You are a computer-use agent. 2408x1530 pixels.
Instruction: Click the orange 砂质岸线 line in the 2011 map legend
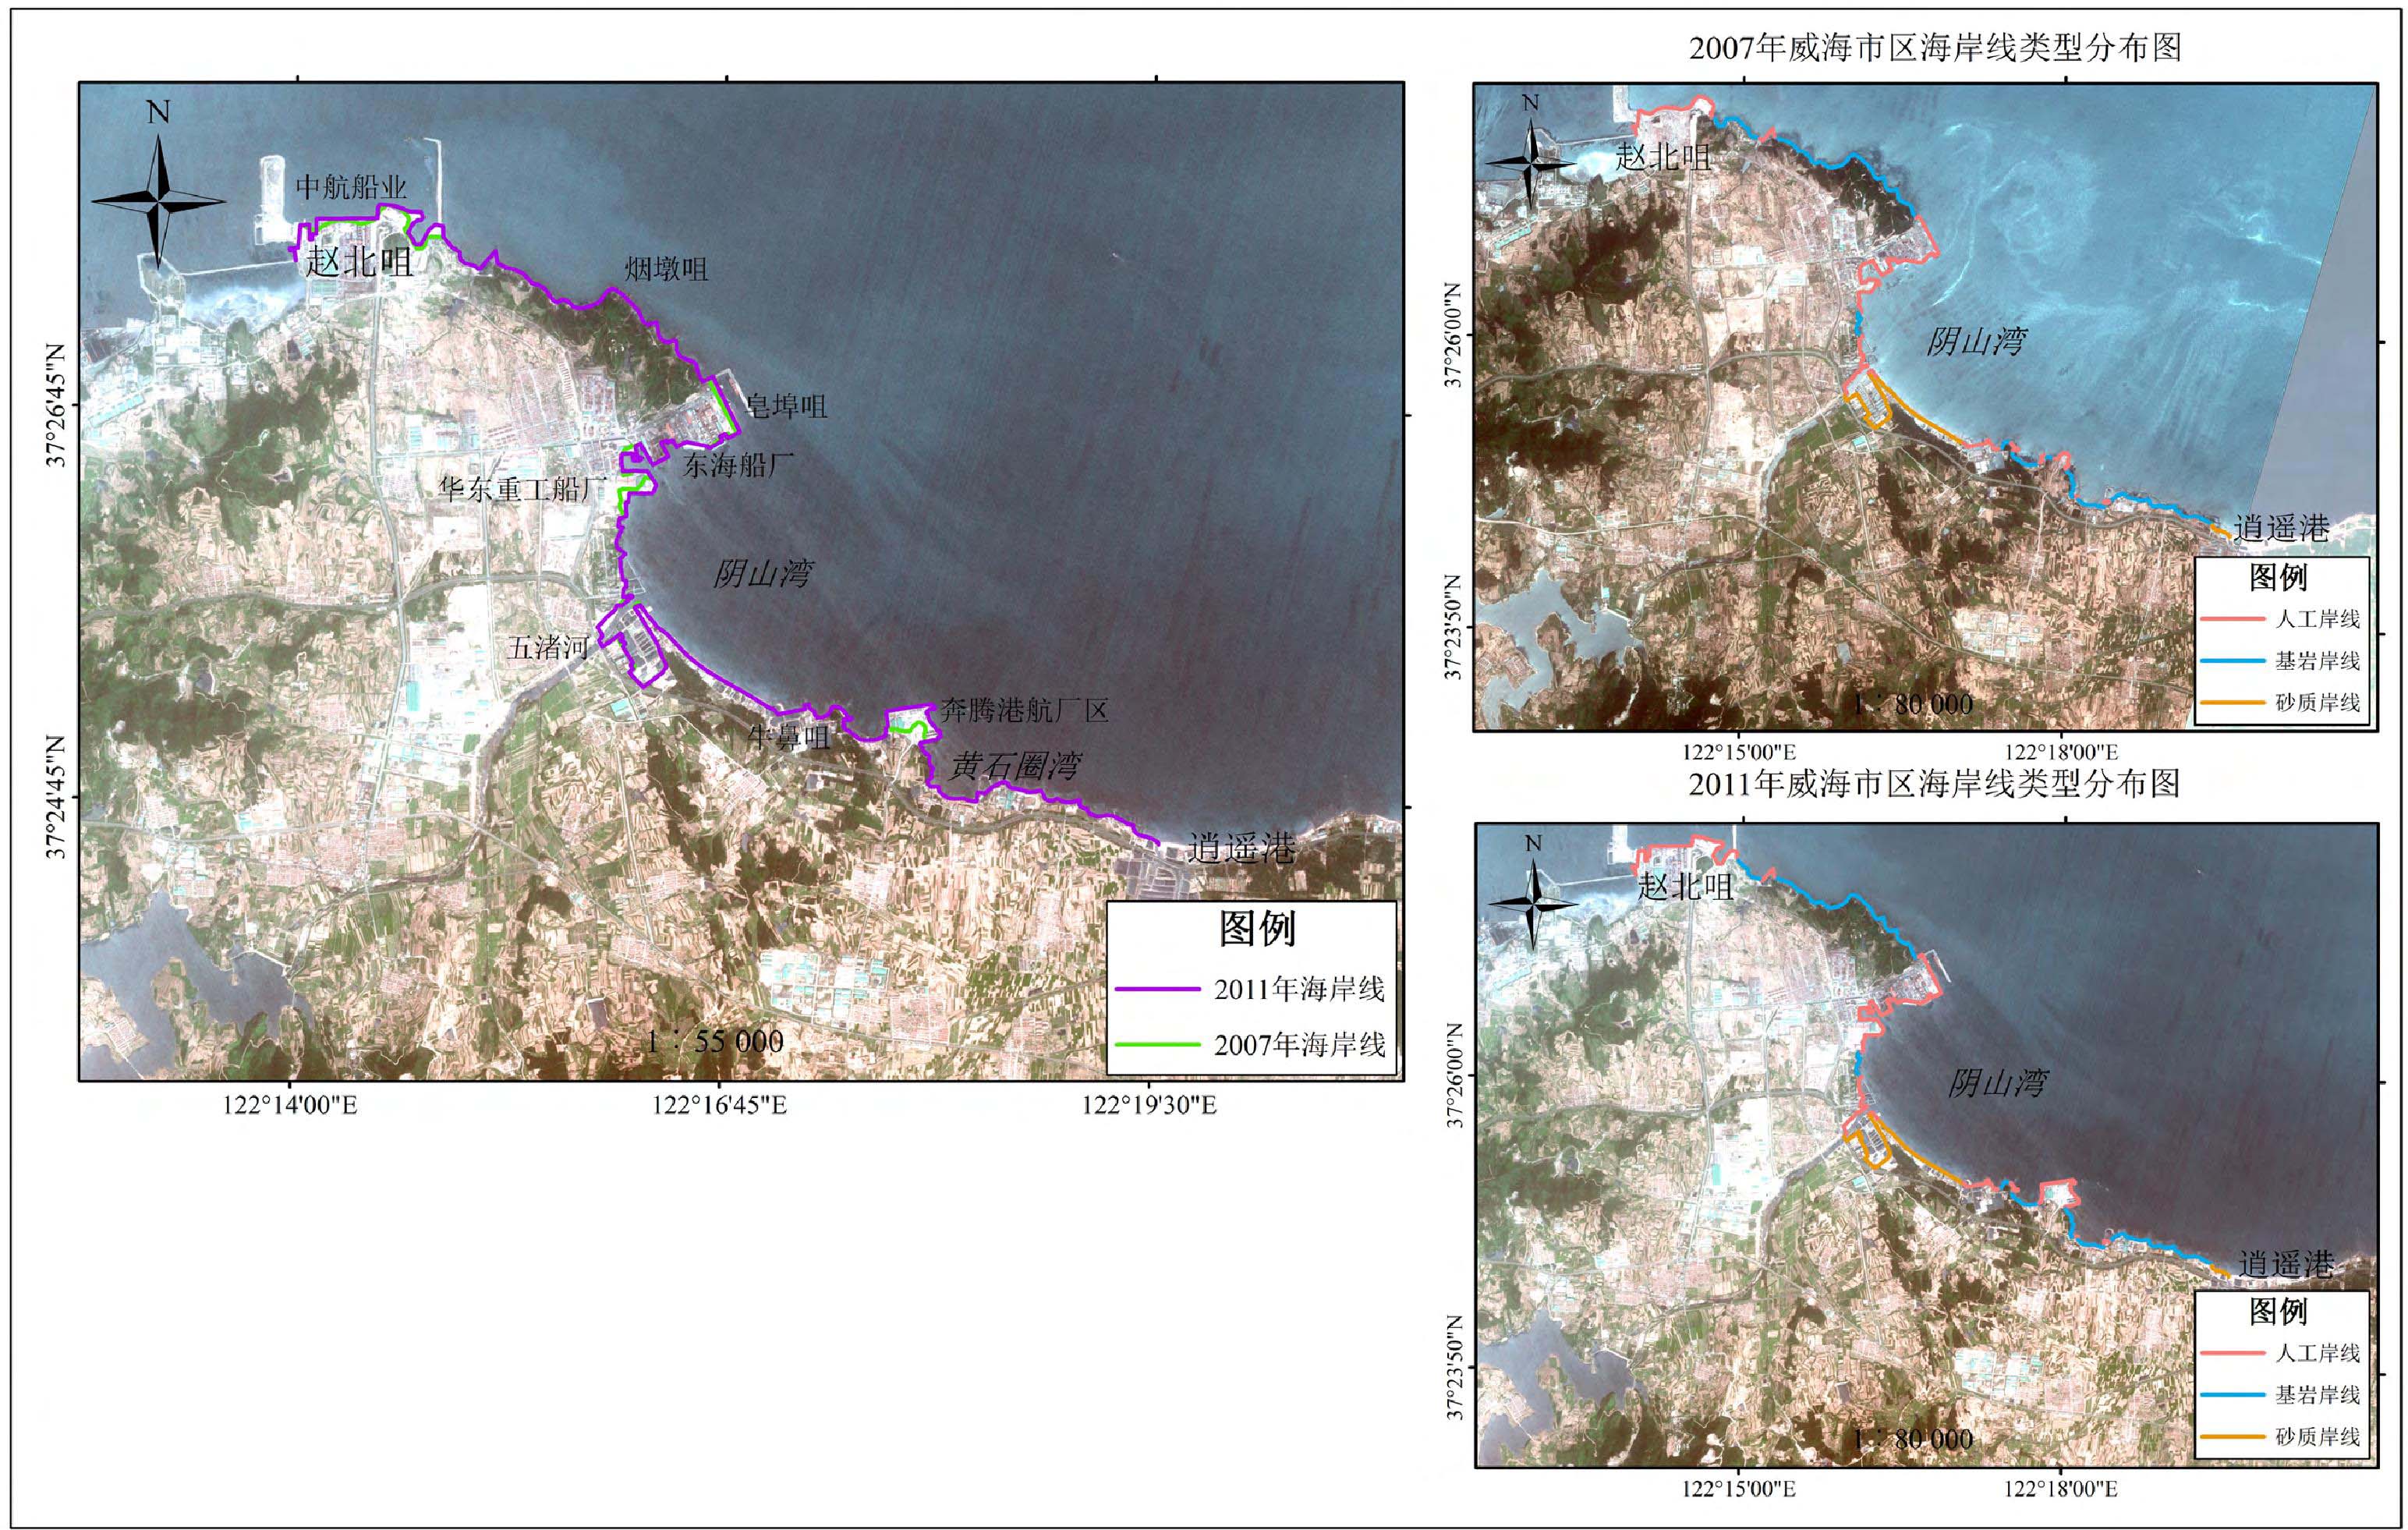pos(2232,1437)
